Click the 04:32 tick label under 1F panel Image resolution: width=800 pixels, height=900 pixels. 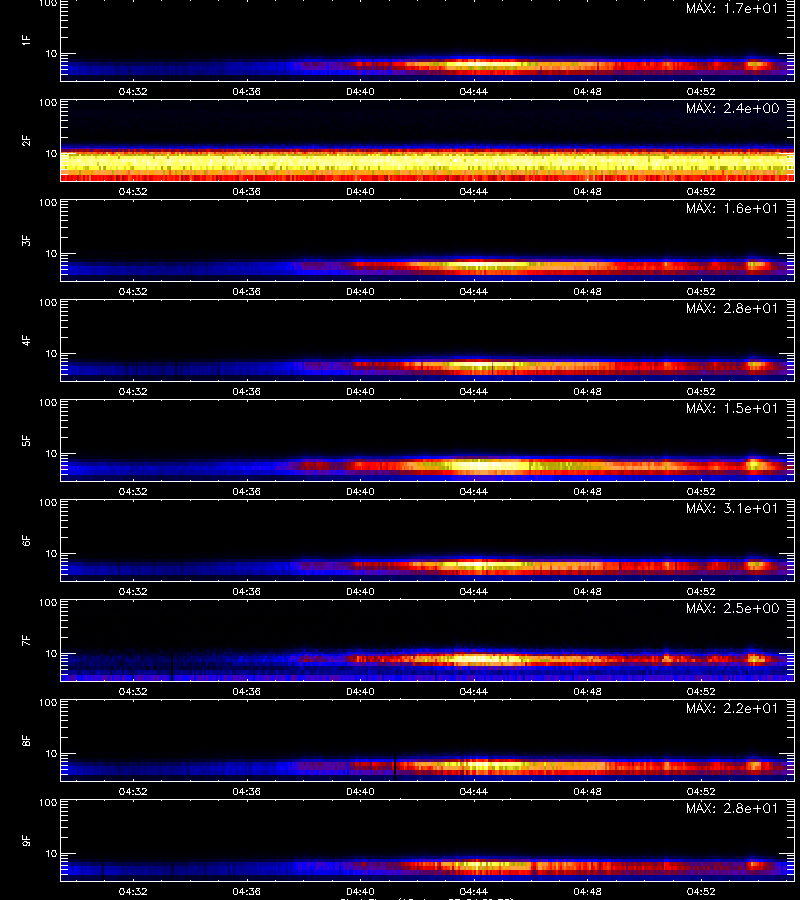coord(133,91)
